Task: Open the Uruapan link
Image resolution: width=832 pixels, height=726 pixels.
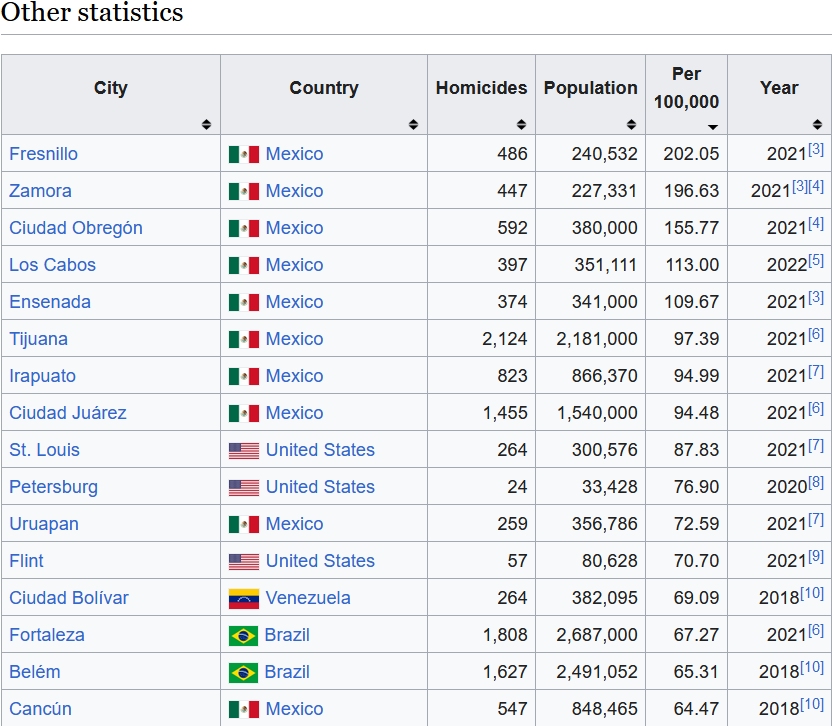Action: (44, 524)
